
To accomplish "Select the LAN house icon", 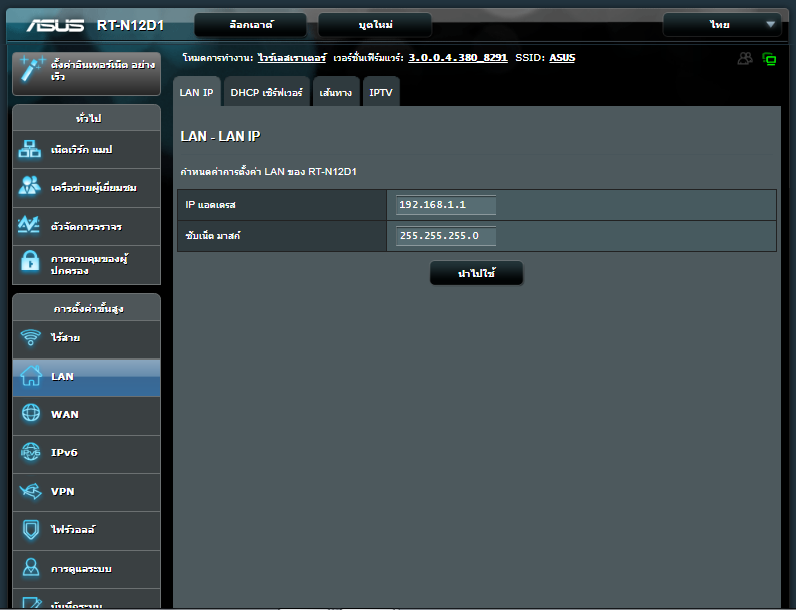I will coord(31,376).
